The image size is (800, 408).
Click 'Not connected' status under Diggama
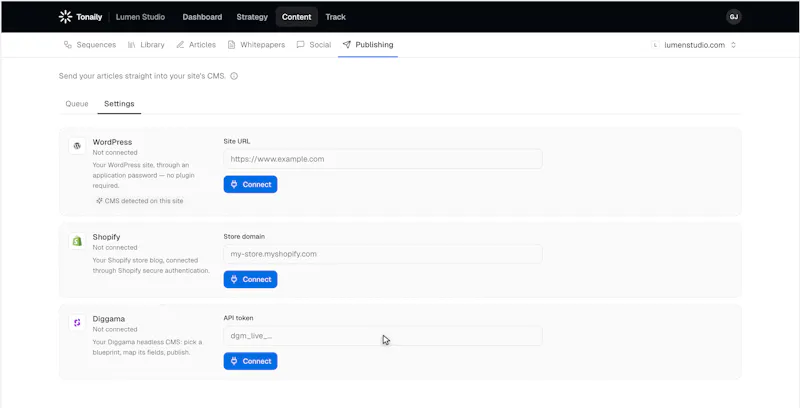[x=115, y=329]
